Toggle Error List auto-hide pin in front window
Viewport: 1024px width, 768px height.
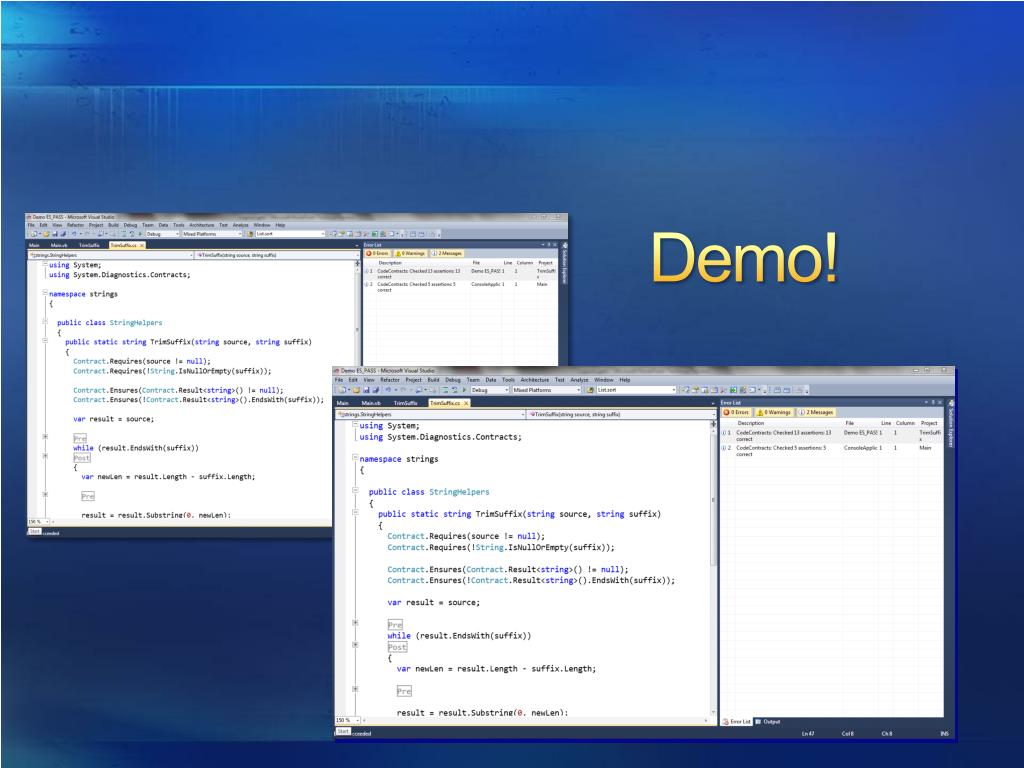[x=933, y=402]
